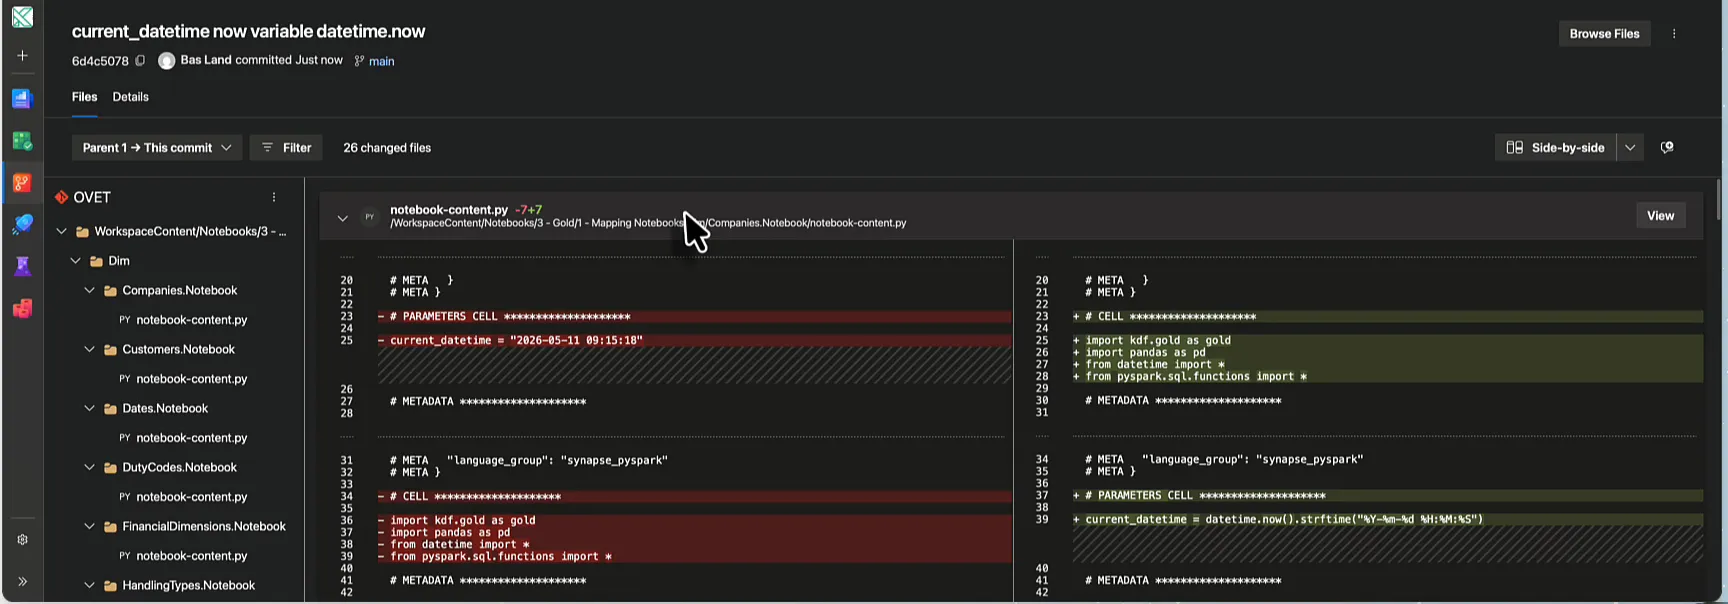This screenshot has width=1728, height=604.
Task: Click removed line 'from pyspark.sql.functions import *'
Action: point(694,557)
